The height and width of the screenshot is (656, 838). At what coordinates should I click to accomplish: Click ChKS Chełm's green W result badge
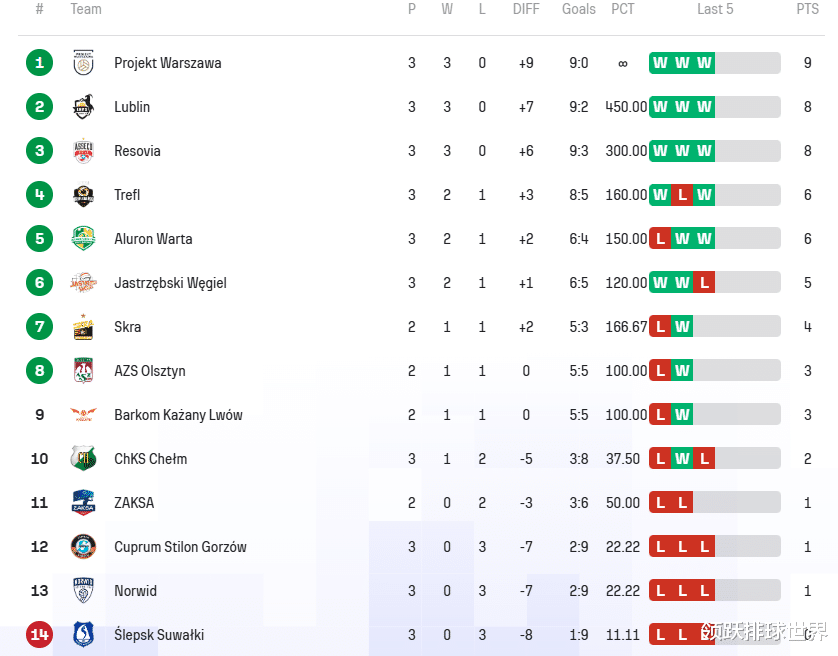click(682, 459)
